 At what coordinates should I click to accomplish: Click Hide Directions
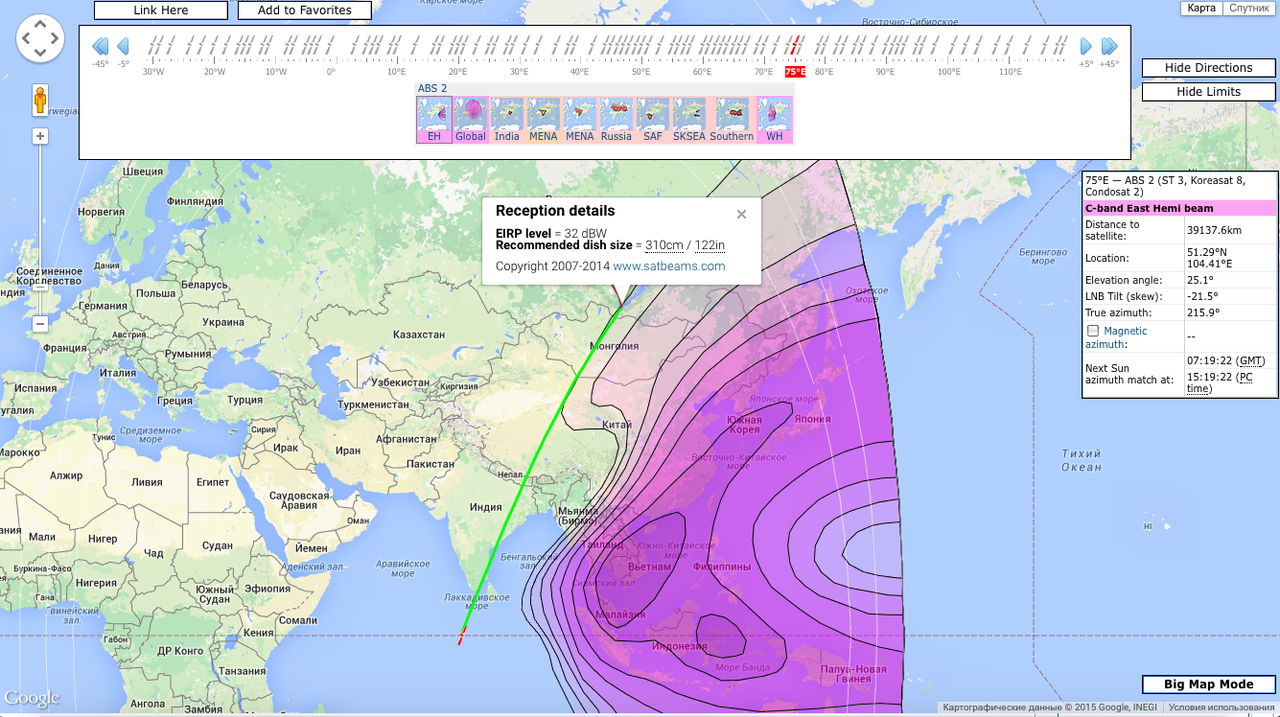[1208, 68]
